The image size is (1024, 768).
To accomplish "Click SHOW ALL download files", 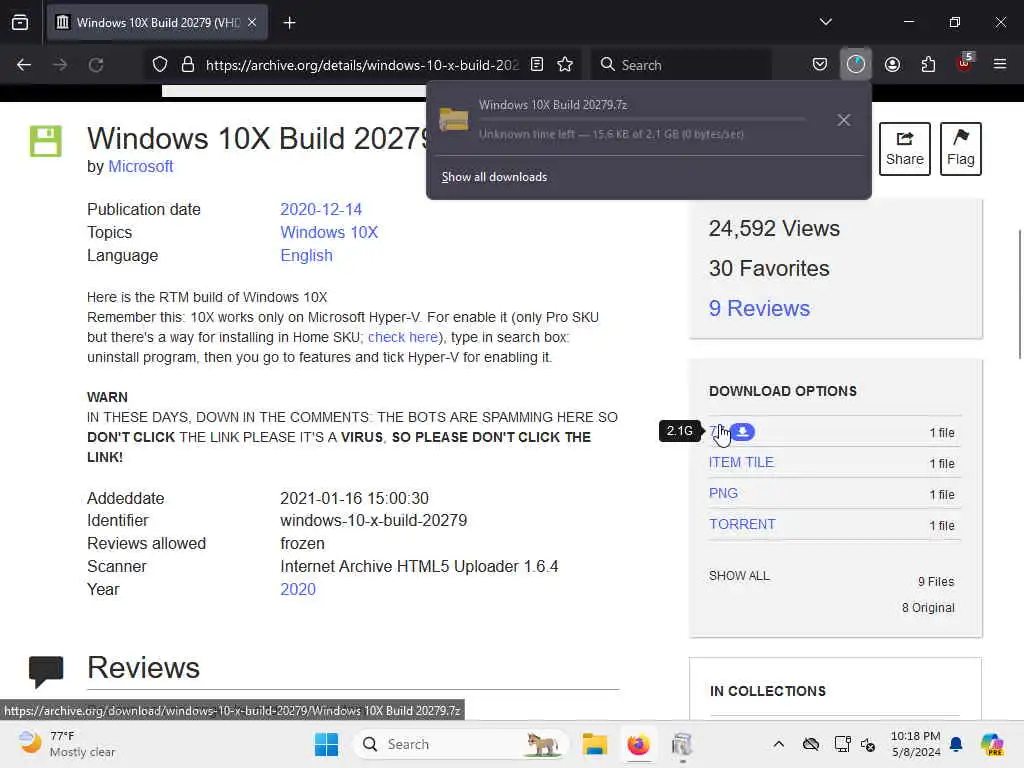I will 739,576.
